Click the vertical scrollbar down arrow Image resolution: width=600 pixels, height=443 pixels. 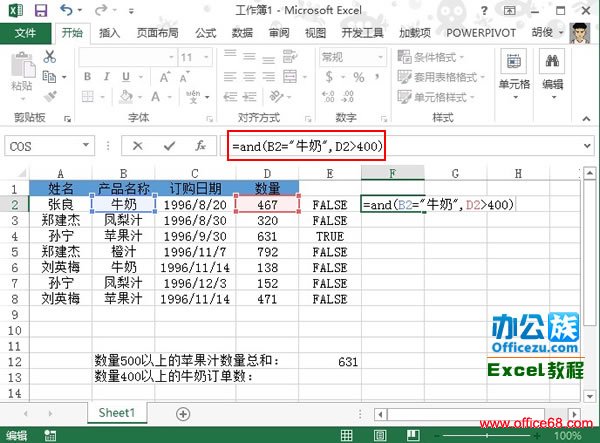589,396
